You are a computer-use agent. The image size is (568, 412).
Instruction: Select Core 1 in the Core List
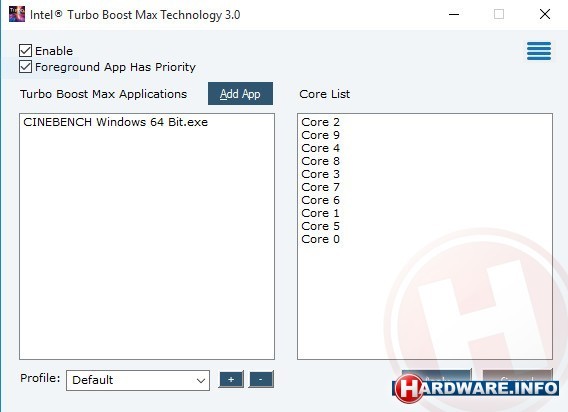click(321, 213)
